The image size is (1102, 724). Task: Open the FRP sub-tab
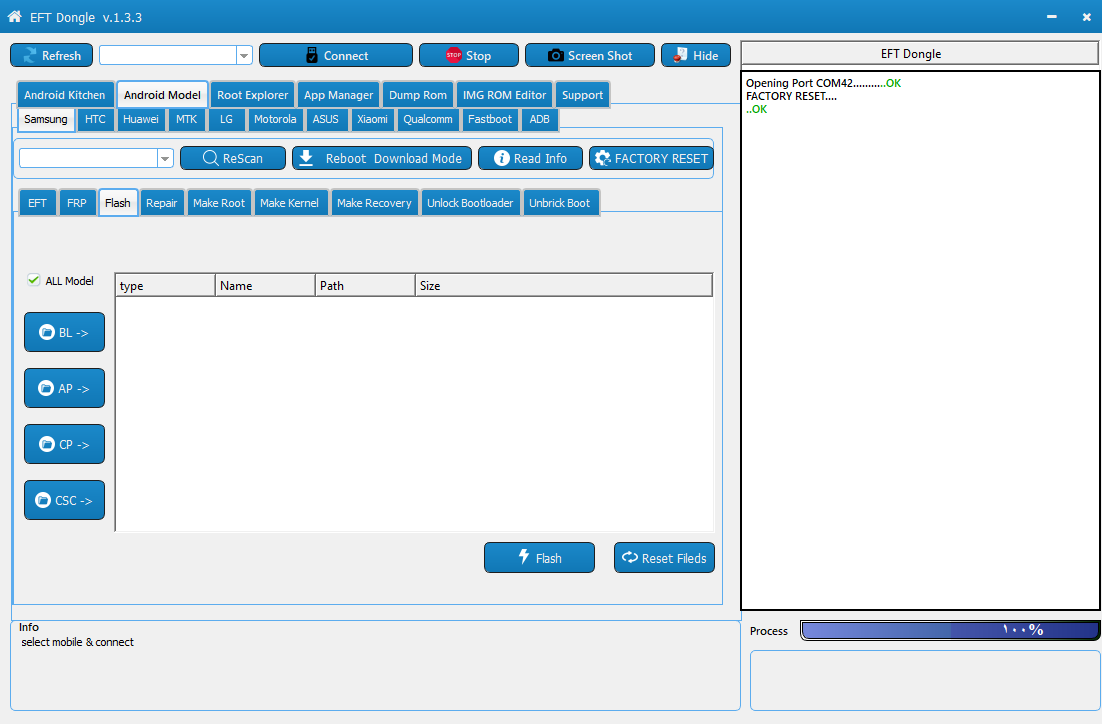(77, 202)
